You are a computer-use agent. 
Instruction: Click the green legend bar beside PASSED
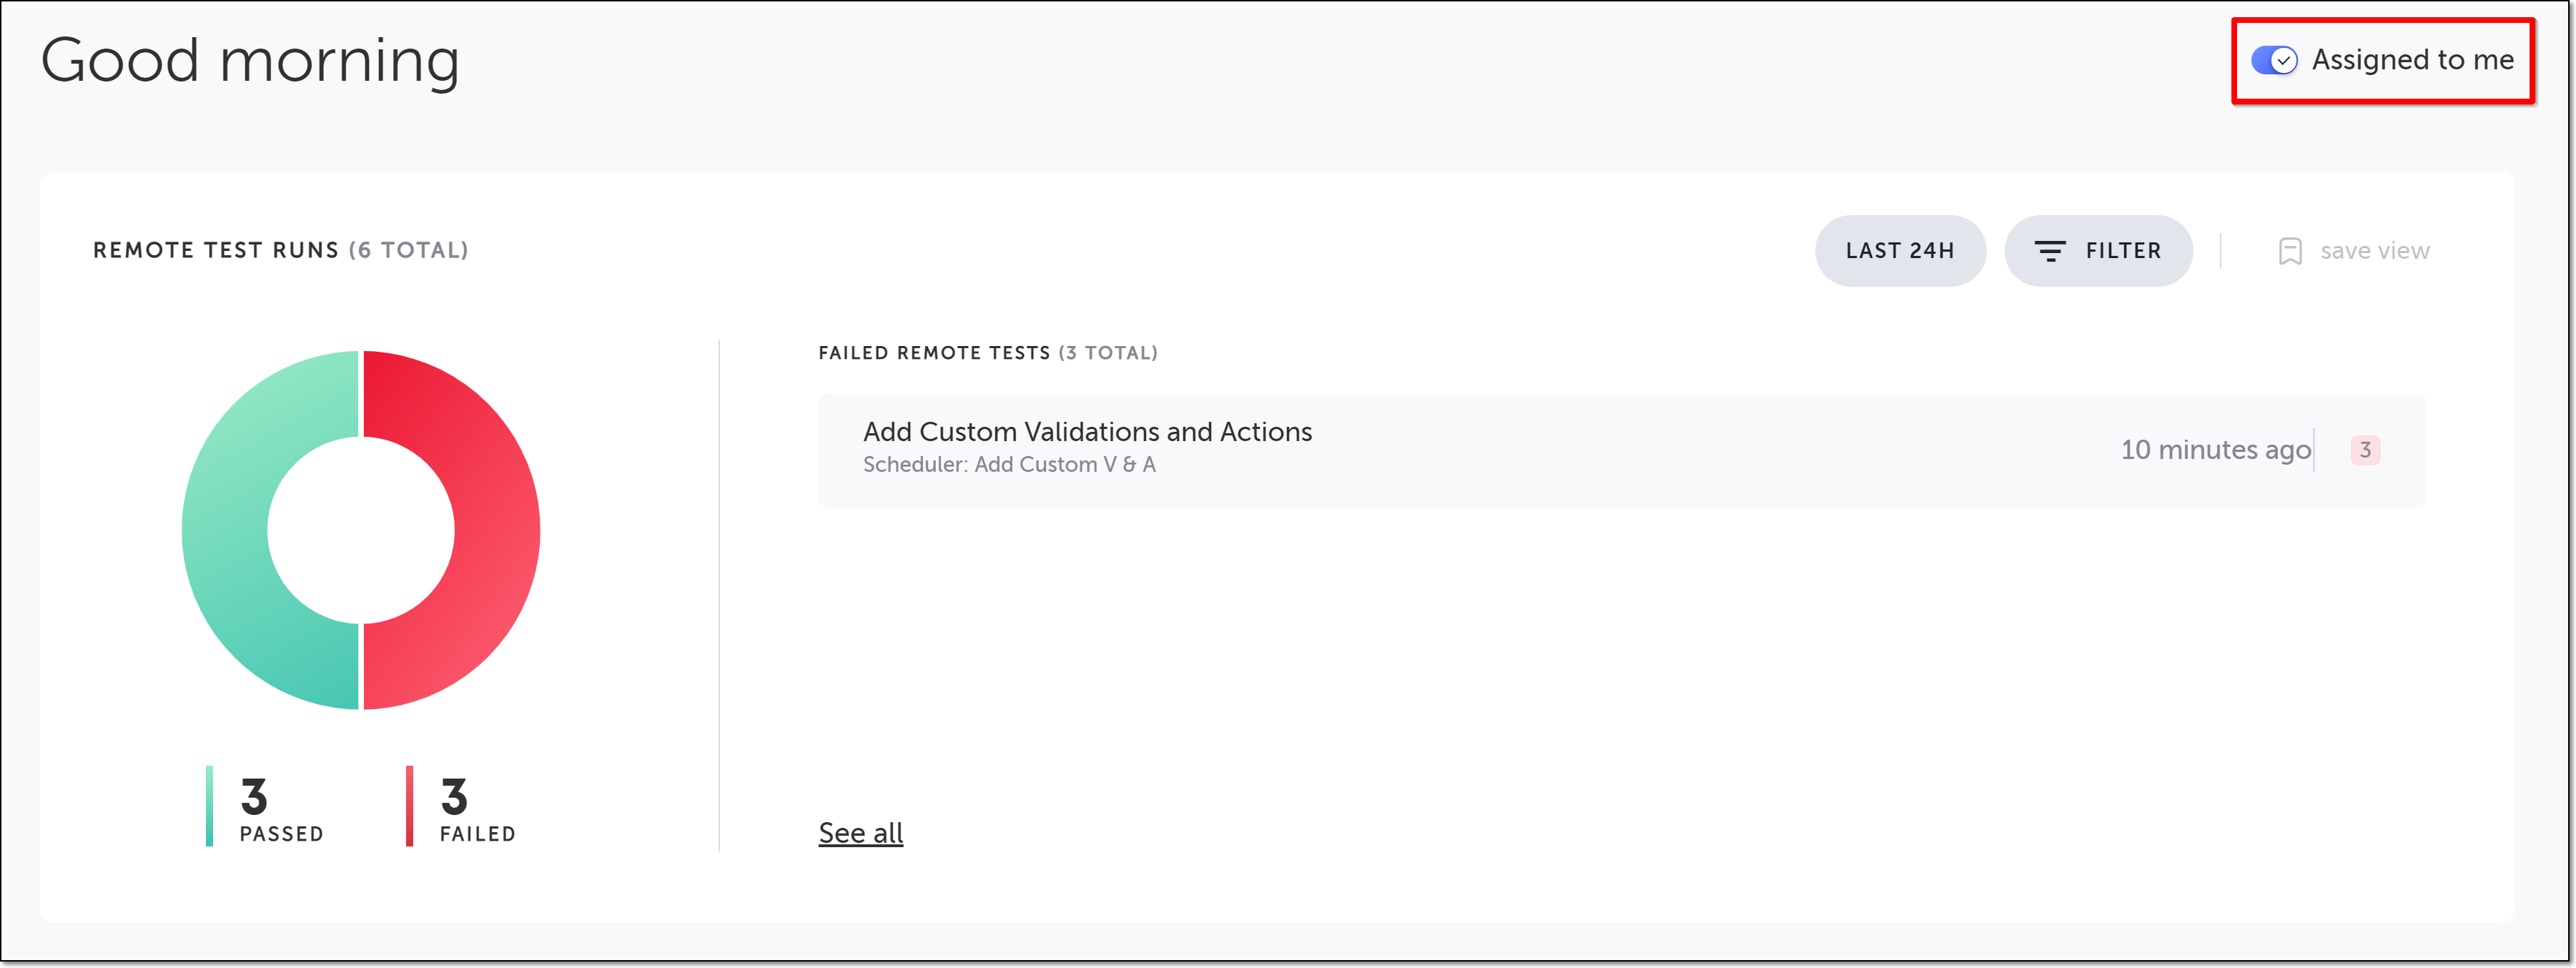point(209,806)
